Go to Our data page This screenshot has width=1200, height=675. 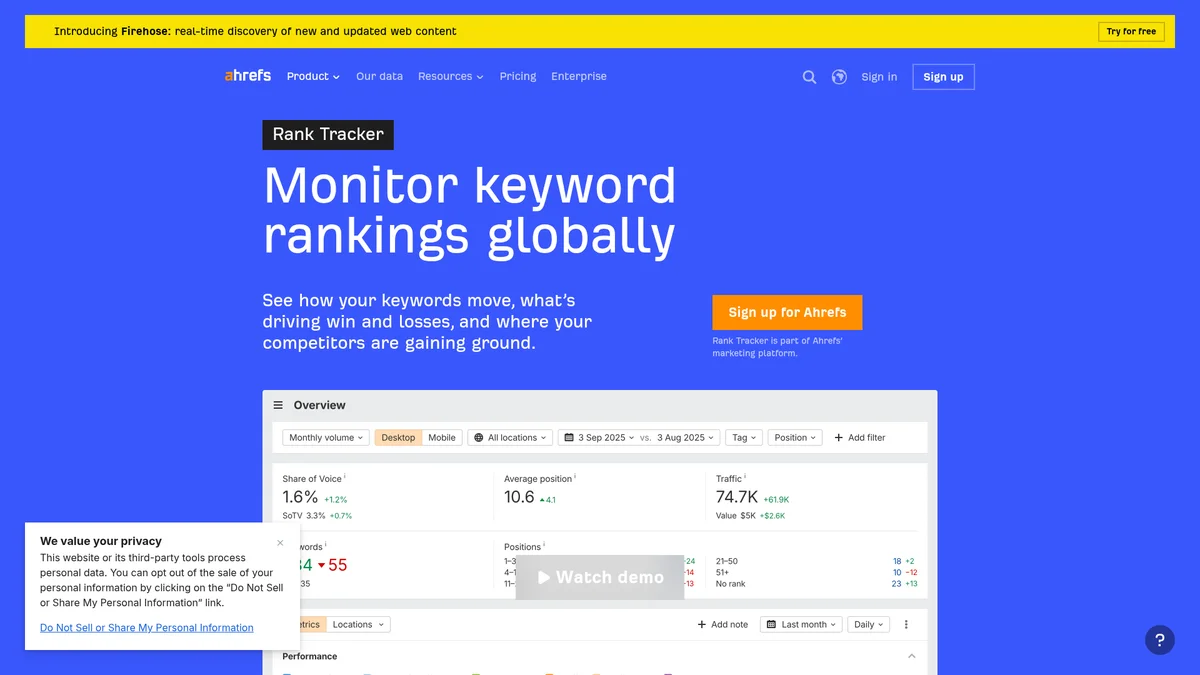[380, 76]
